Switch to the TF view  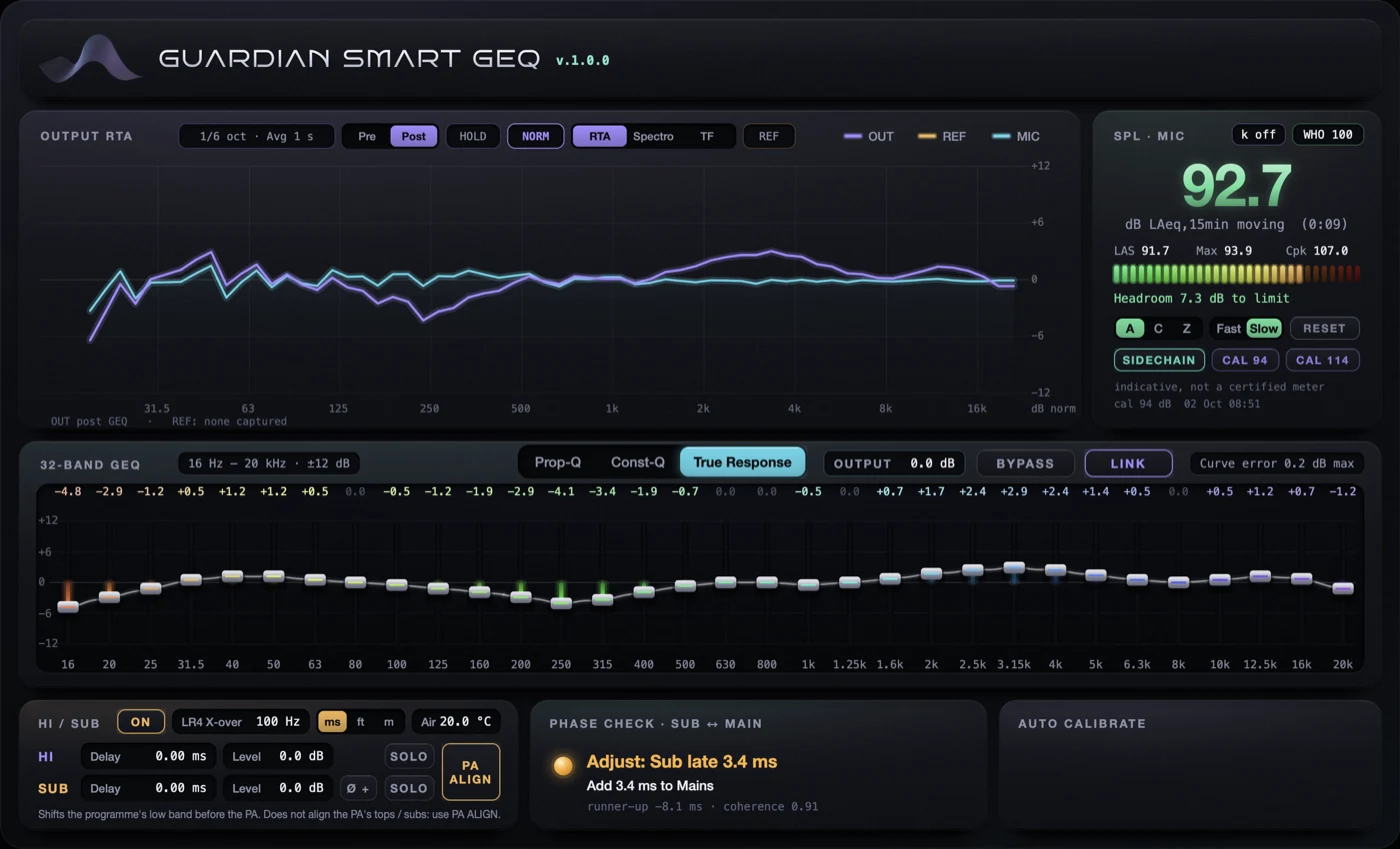coord(707,136)
